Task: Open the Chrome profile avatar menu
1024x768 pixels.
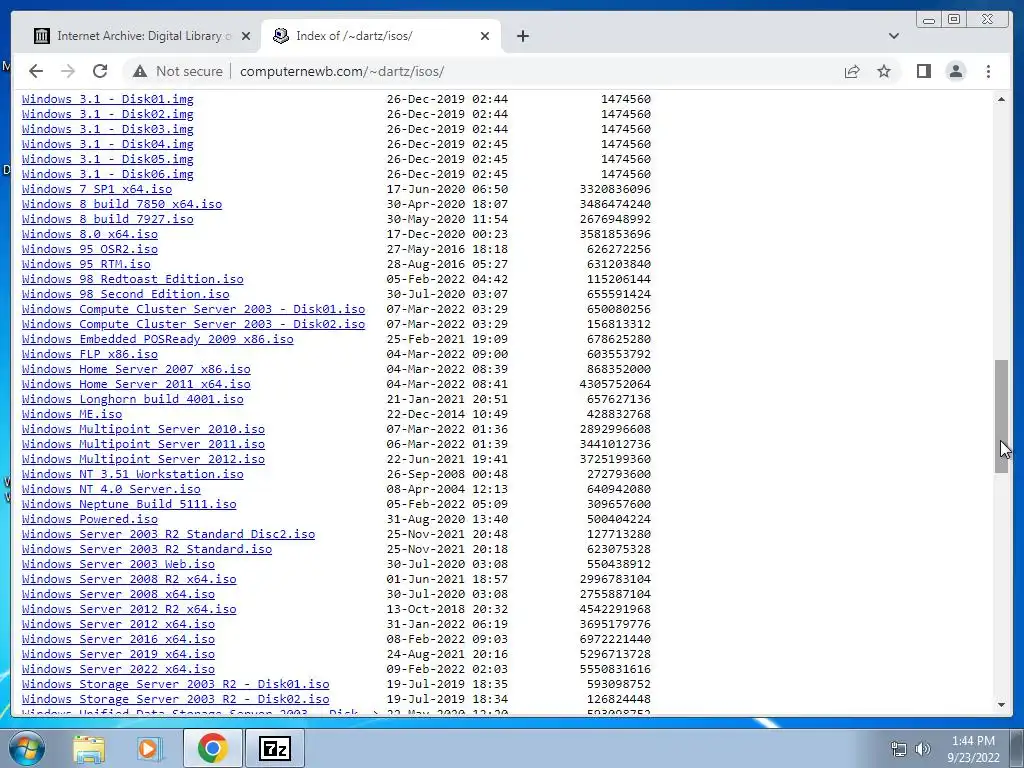Action: (x=955, y=71)
